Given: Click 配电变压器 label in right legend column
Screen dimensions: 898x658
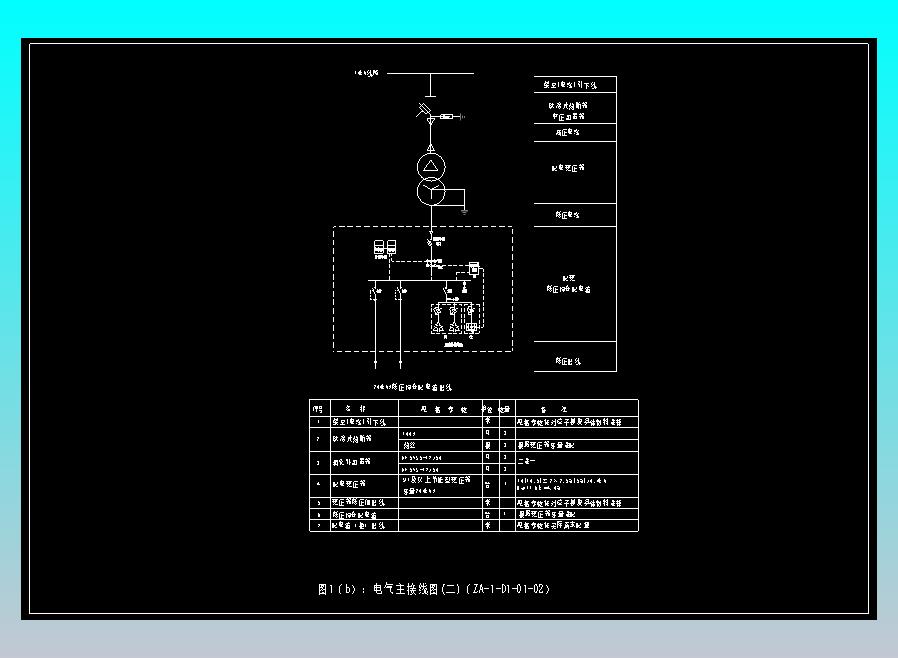Looking at the screenshot, I should pos(568,168).
